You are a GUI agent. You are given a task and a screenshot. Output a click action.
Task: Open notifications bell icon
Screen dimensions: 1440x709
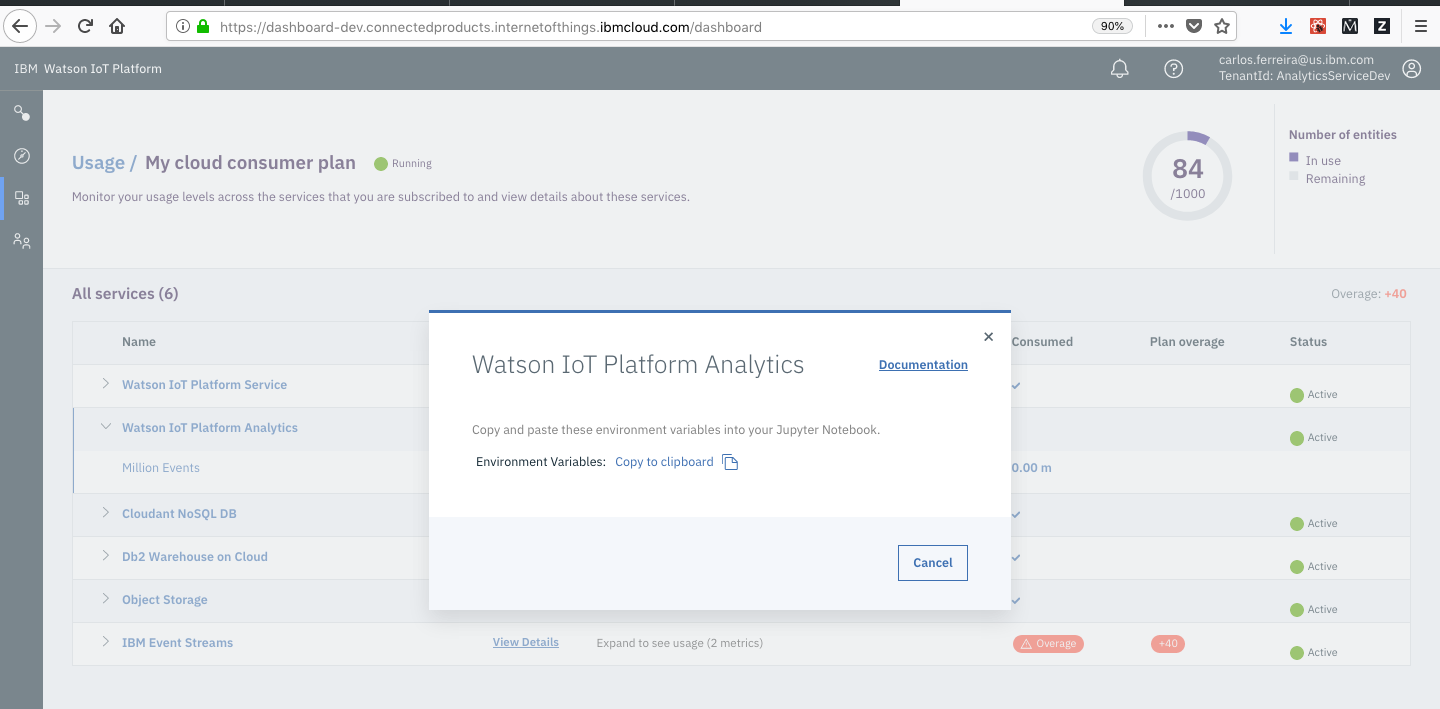click(1120, 69)
